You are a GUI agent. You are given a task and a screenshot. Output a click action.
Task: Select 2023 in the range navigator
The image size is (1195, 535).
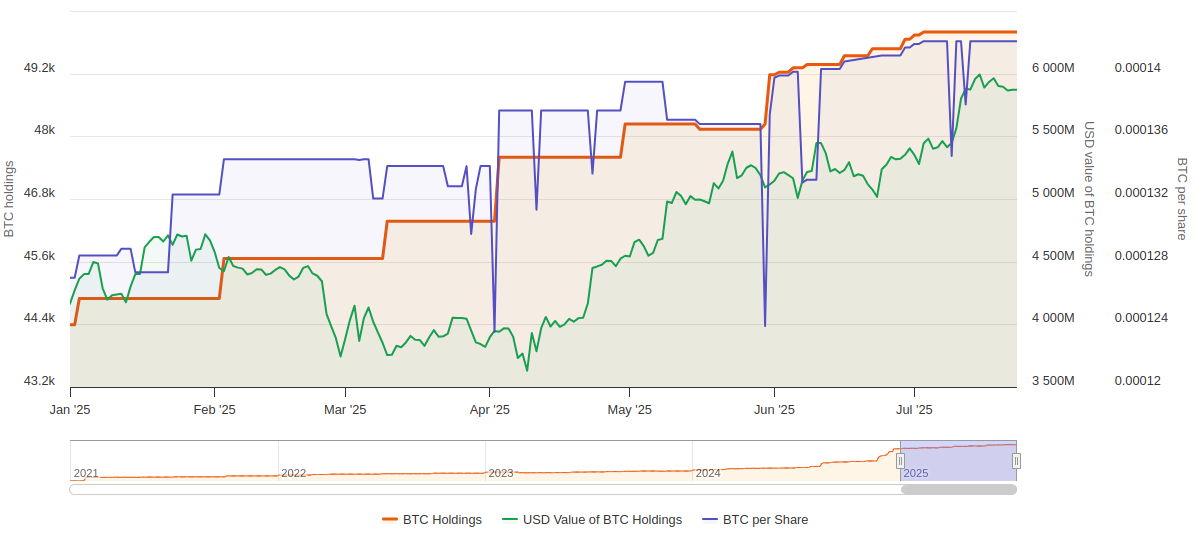501,473
